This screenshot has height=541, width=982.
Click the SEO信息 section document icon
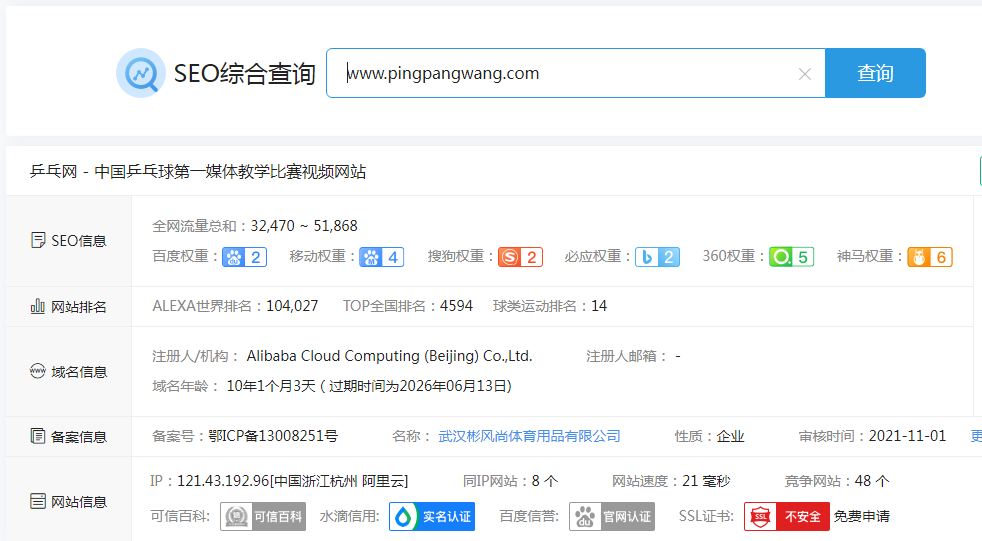tap(38, 240)
